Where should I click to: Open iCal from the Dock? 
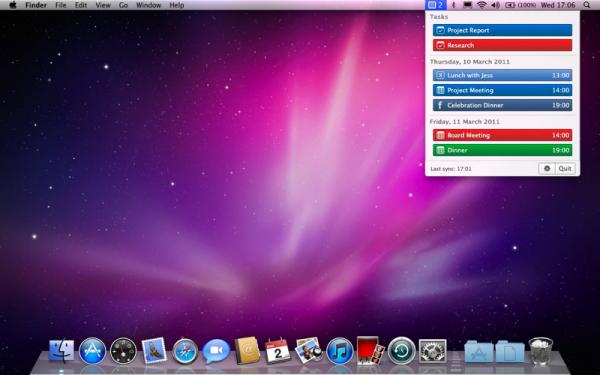click(278, 350)
